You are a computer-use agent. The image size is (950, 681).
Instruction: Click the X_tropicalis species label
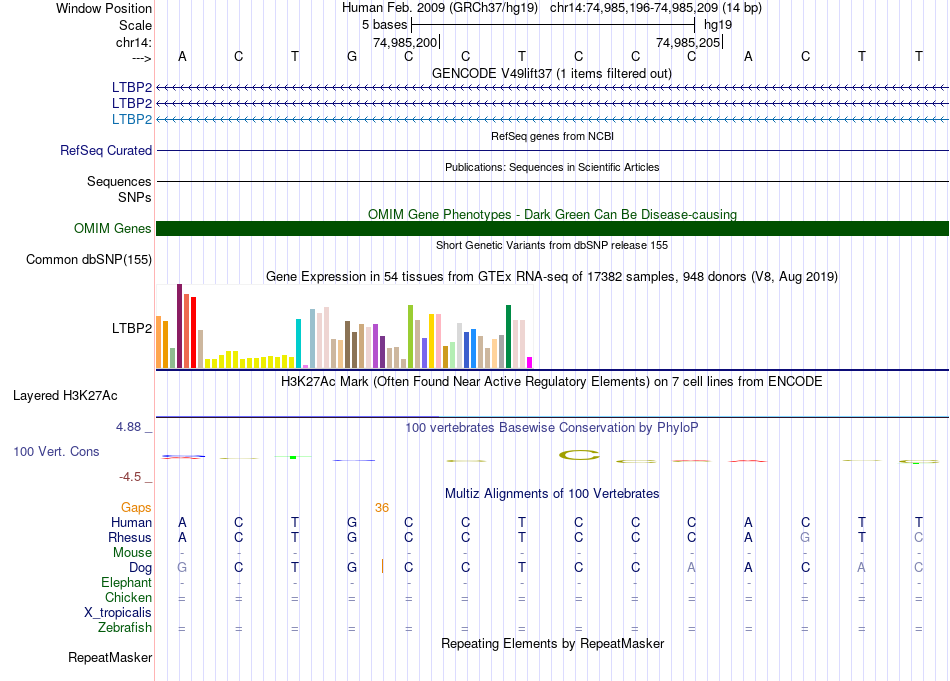point(118,613)
